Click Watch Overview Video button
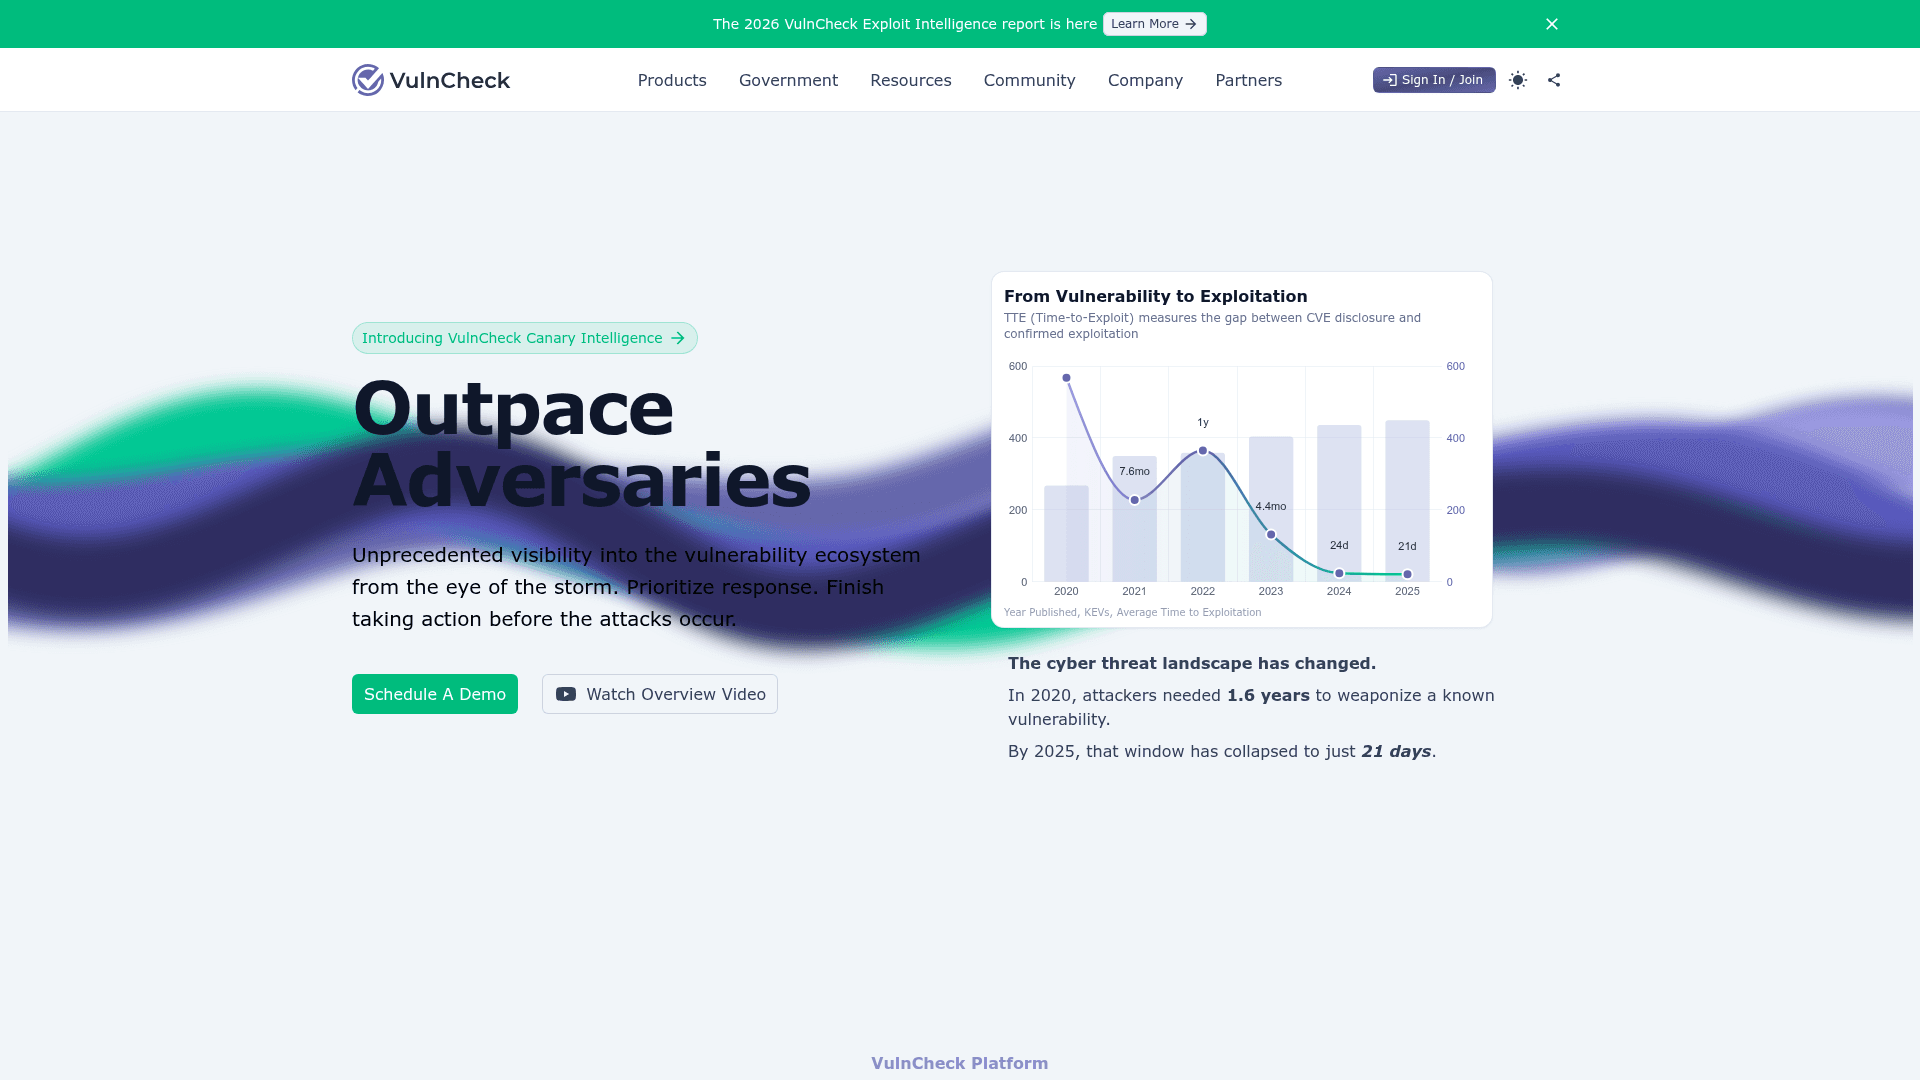 [x=660, y=694]
